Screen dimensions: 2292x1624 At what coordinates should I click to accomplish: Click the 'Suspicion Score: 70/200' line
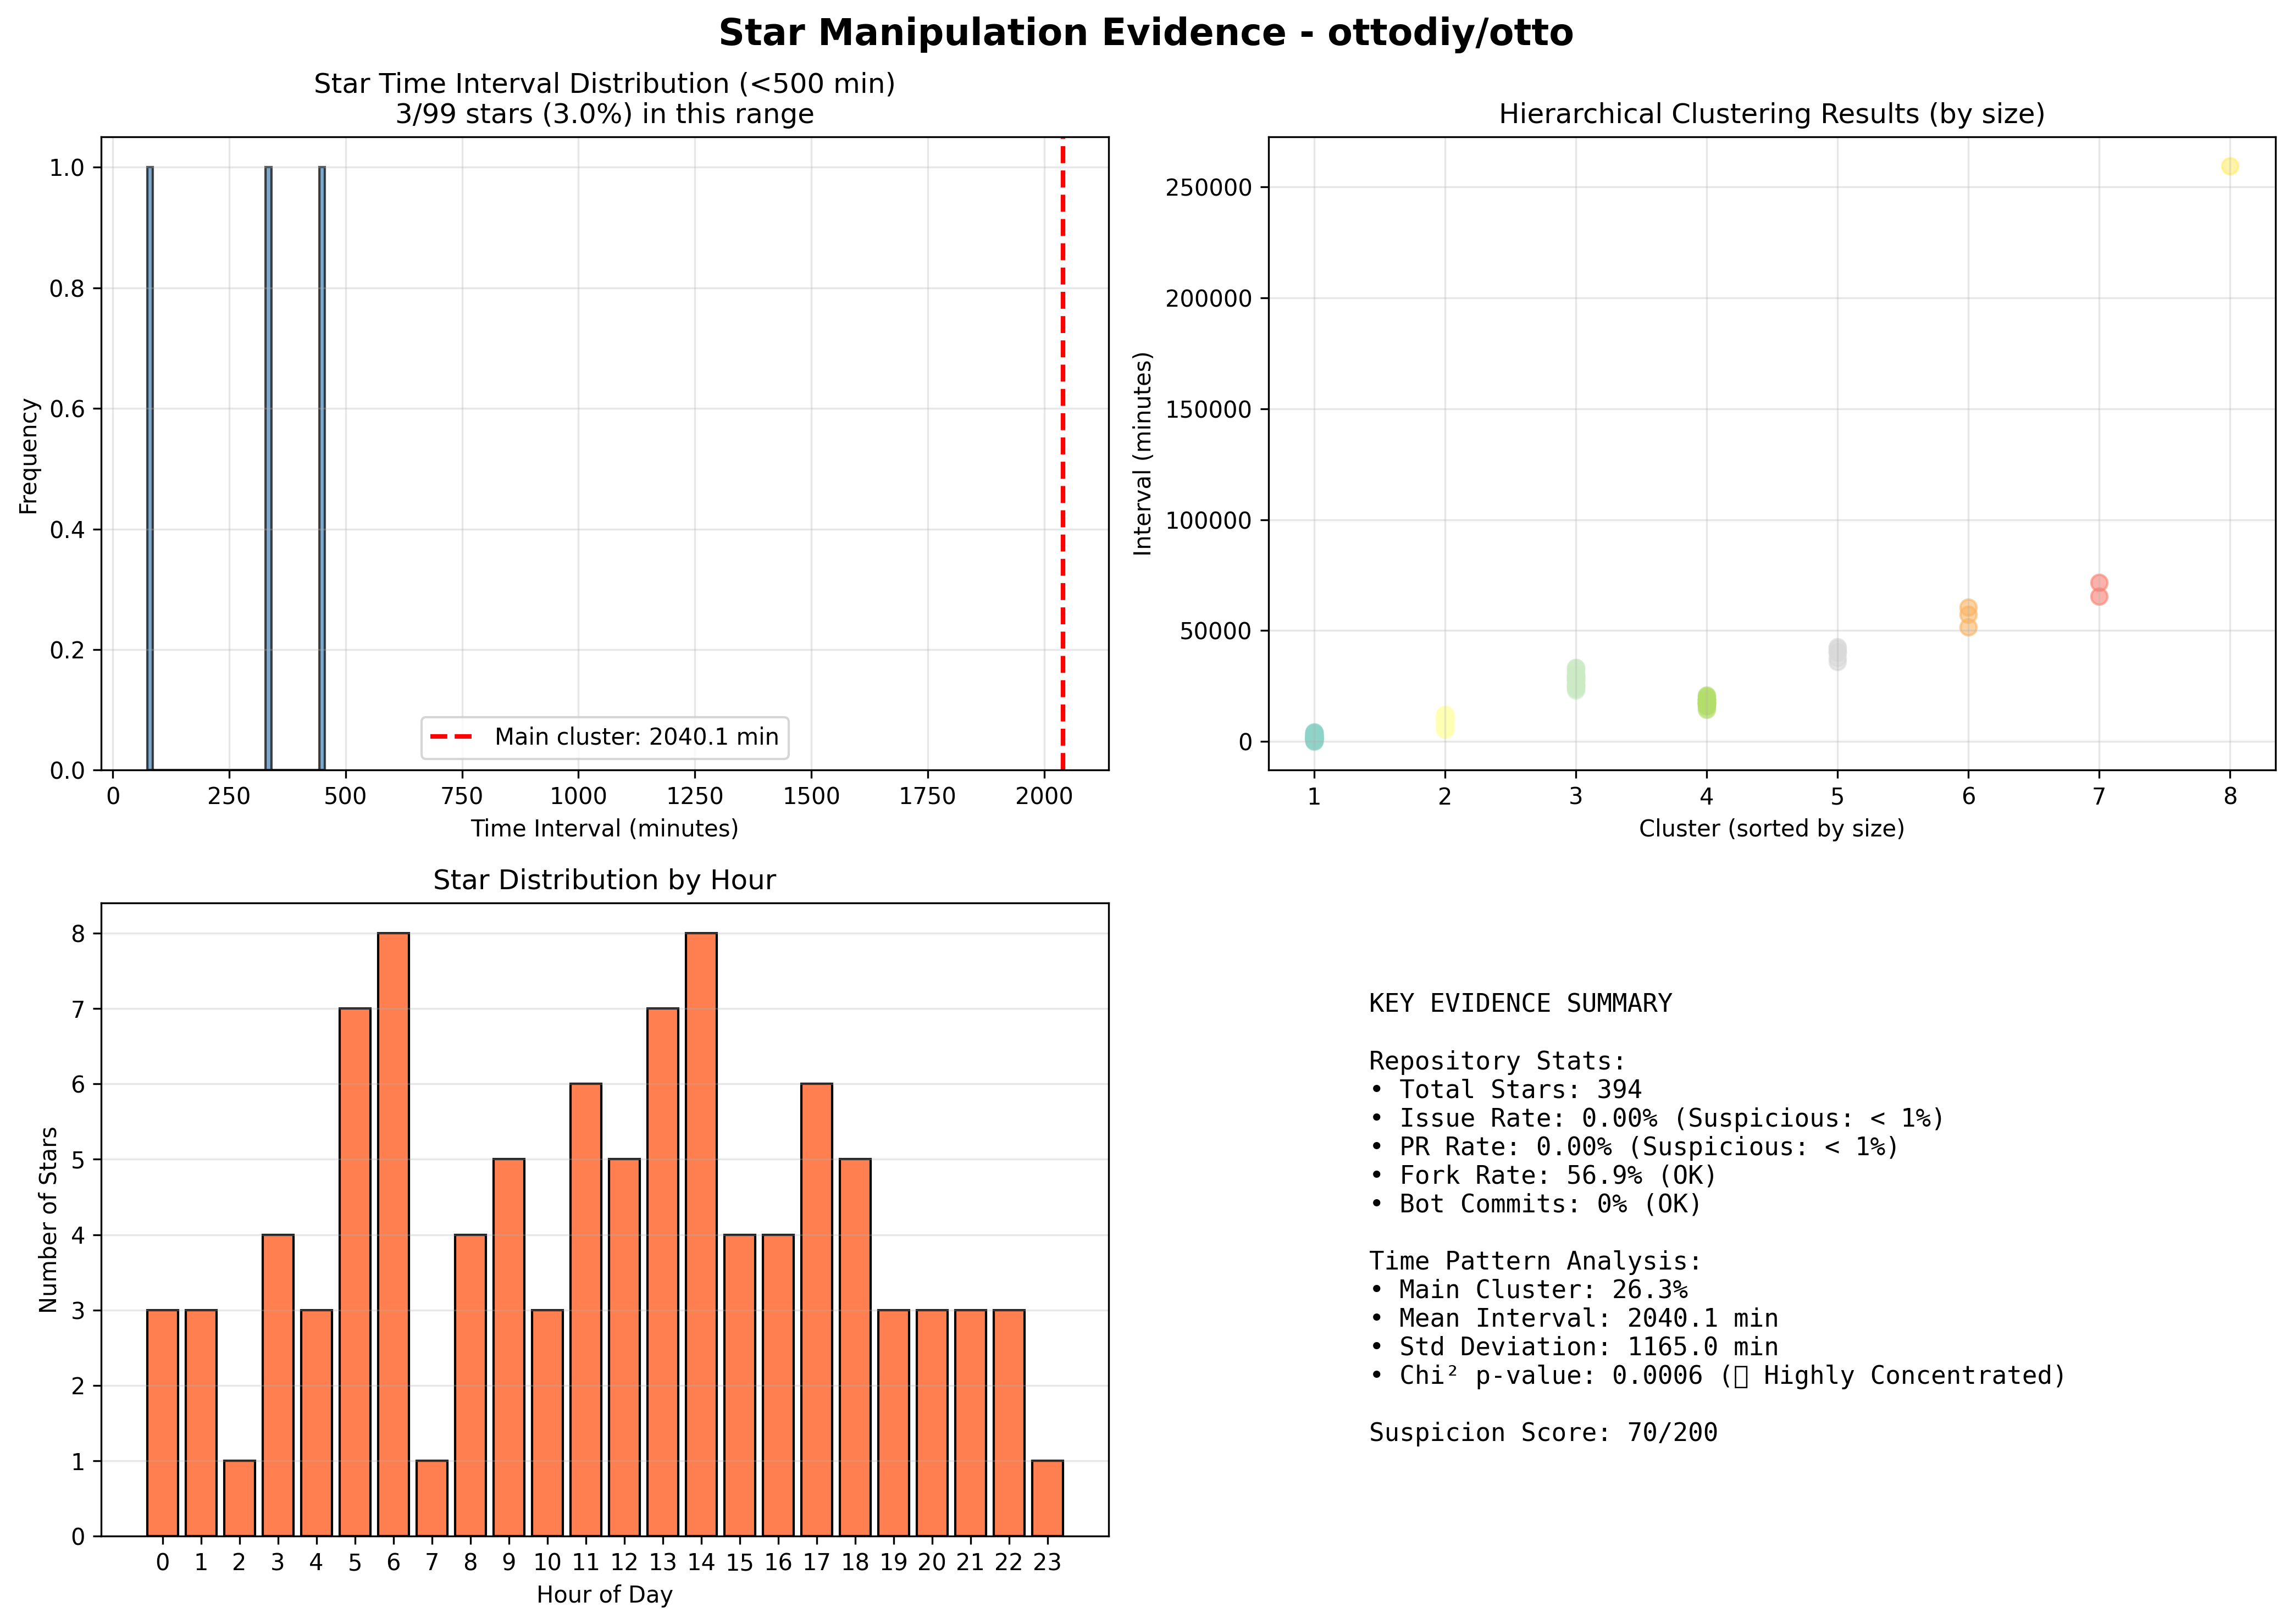pos(1543,1432)
